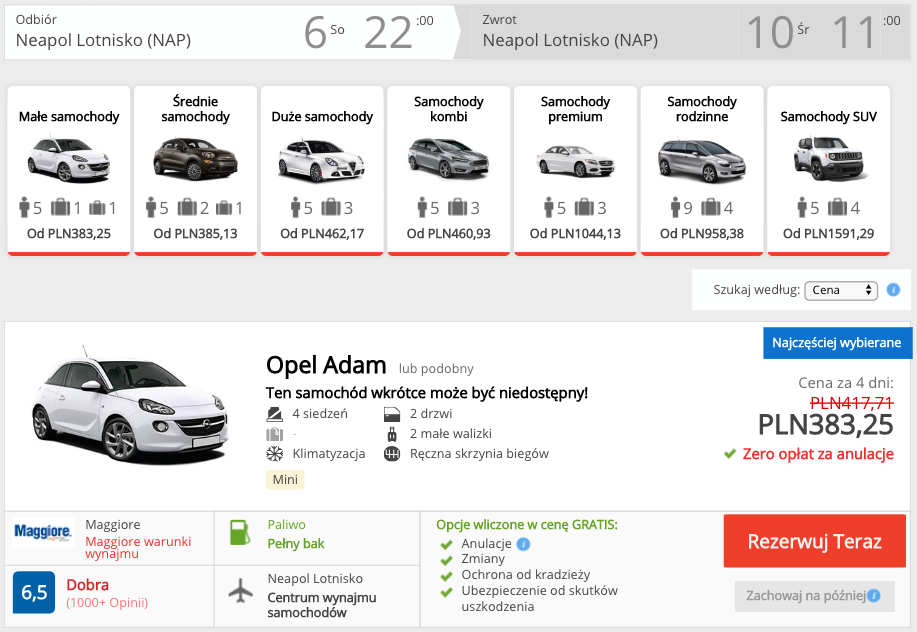
Task: Click the Dobra rating label
Action: click(x=88, y=585)
